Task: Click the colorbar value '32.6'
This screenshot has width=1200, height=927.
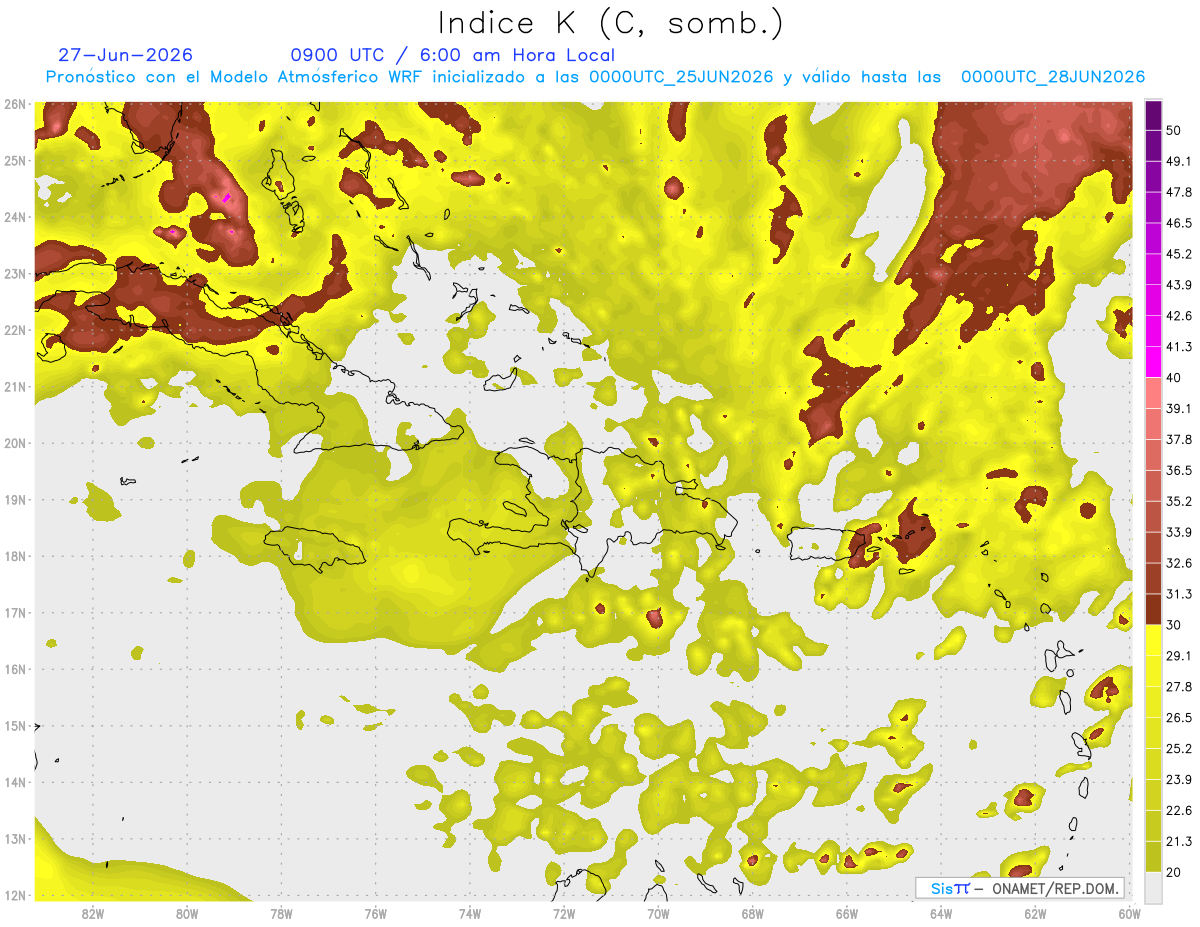Action: (x=1178, y=563)
